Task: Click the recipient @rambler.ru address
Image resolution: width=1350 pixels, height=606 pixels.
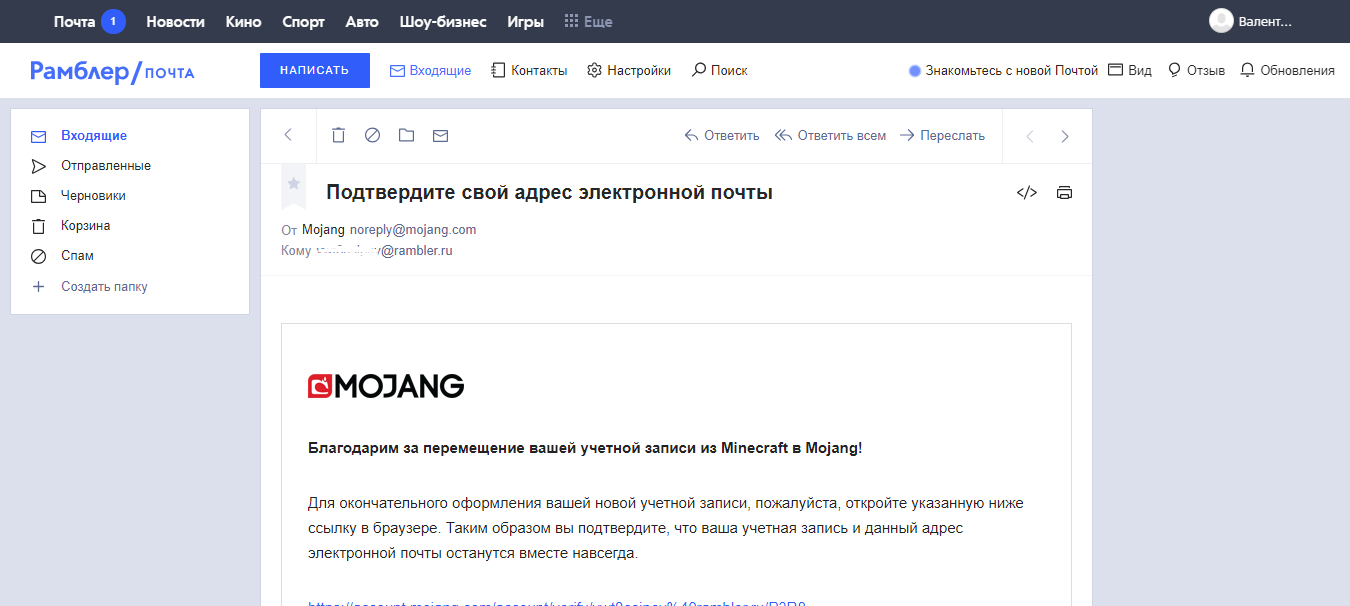Action: pos(385,251)
